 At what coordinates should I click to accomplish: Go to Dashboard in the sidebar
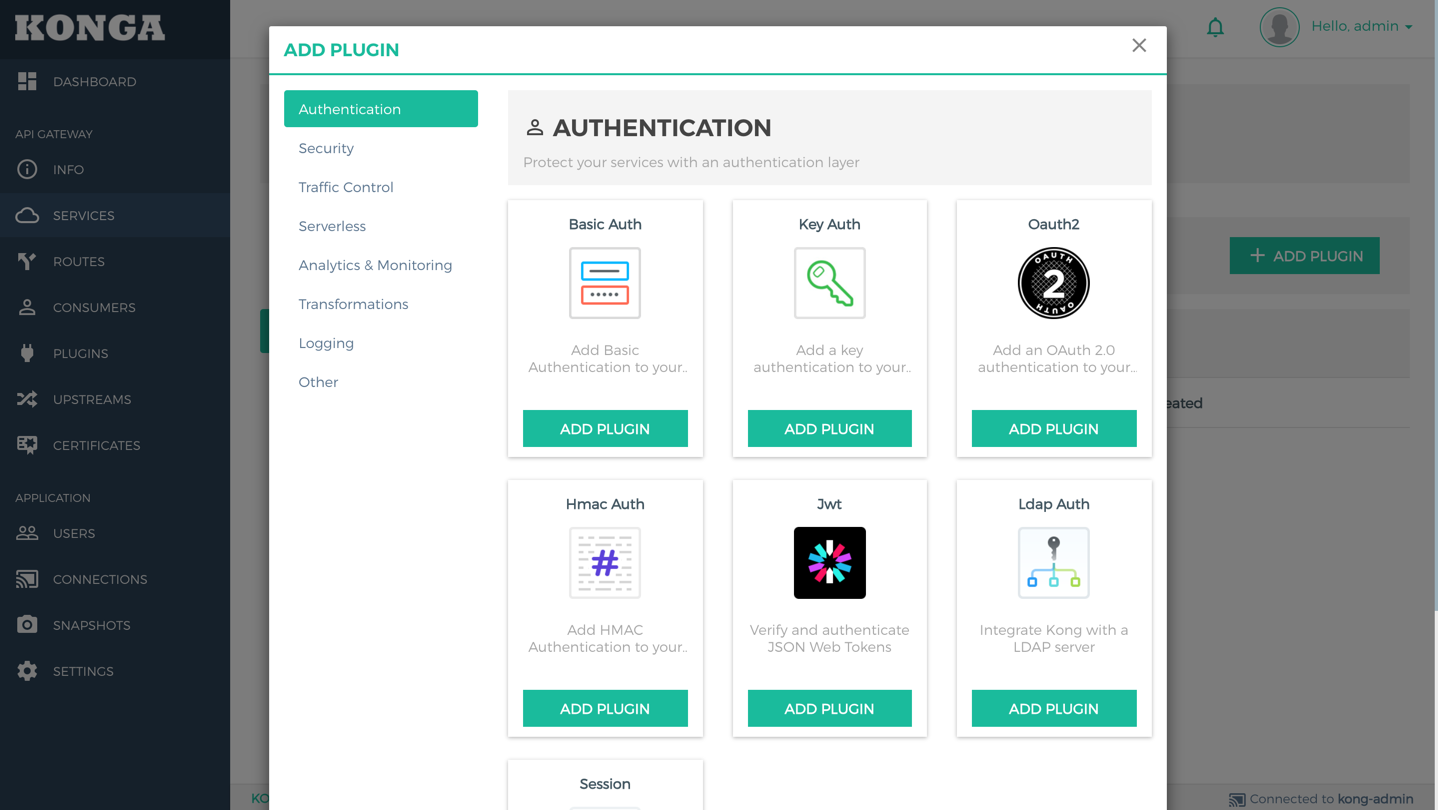click(x=115, y=82)
